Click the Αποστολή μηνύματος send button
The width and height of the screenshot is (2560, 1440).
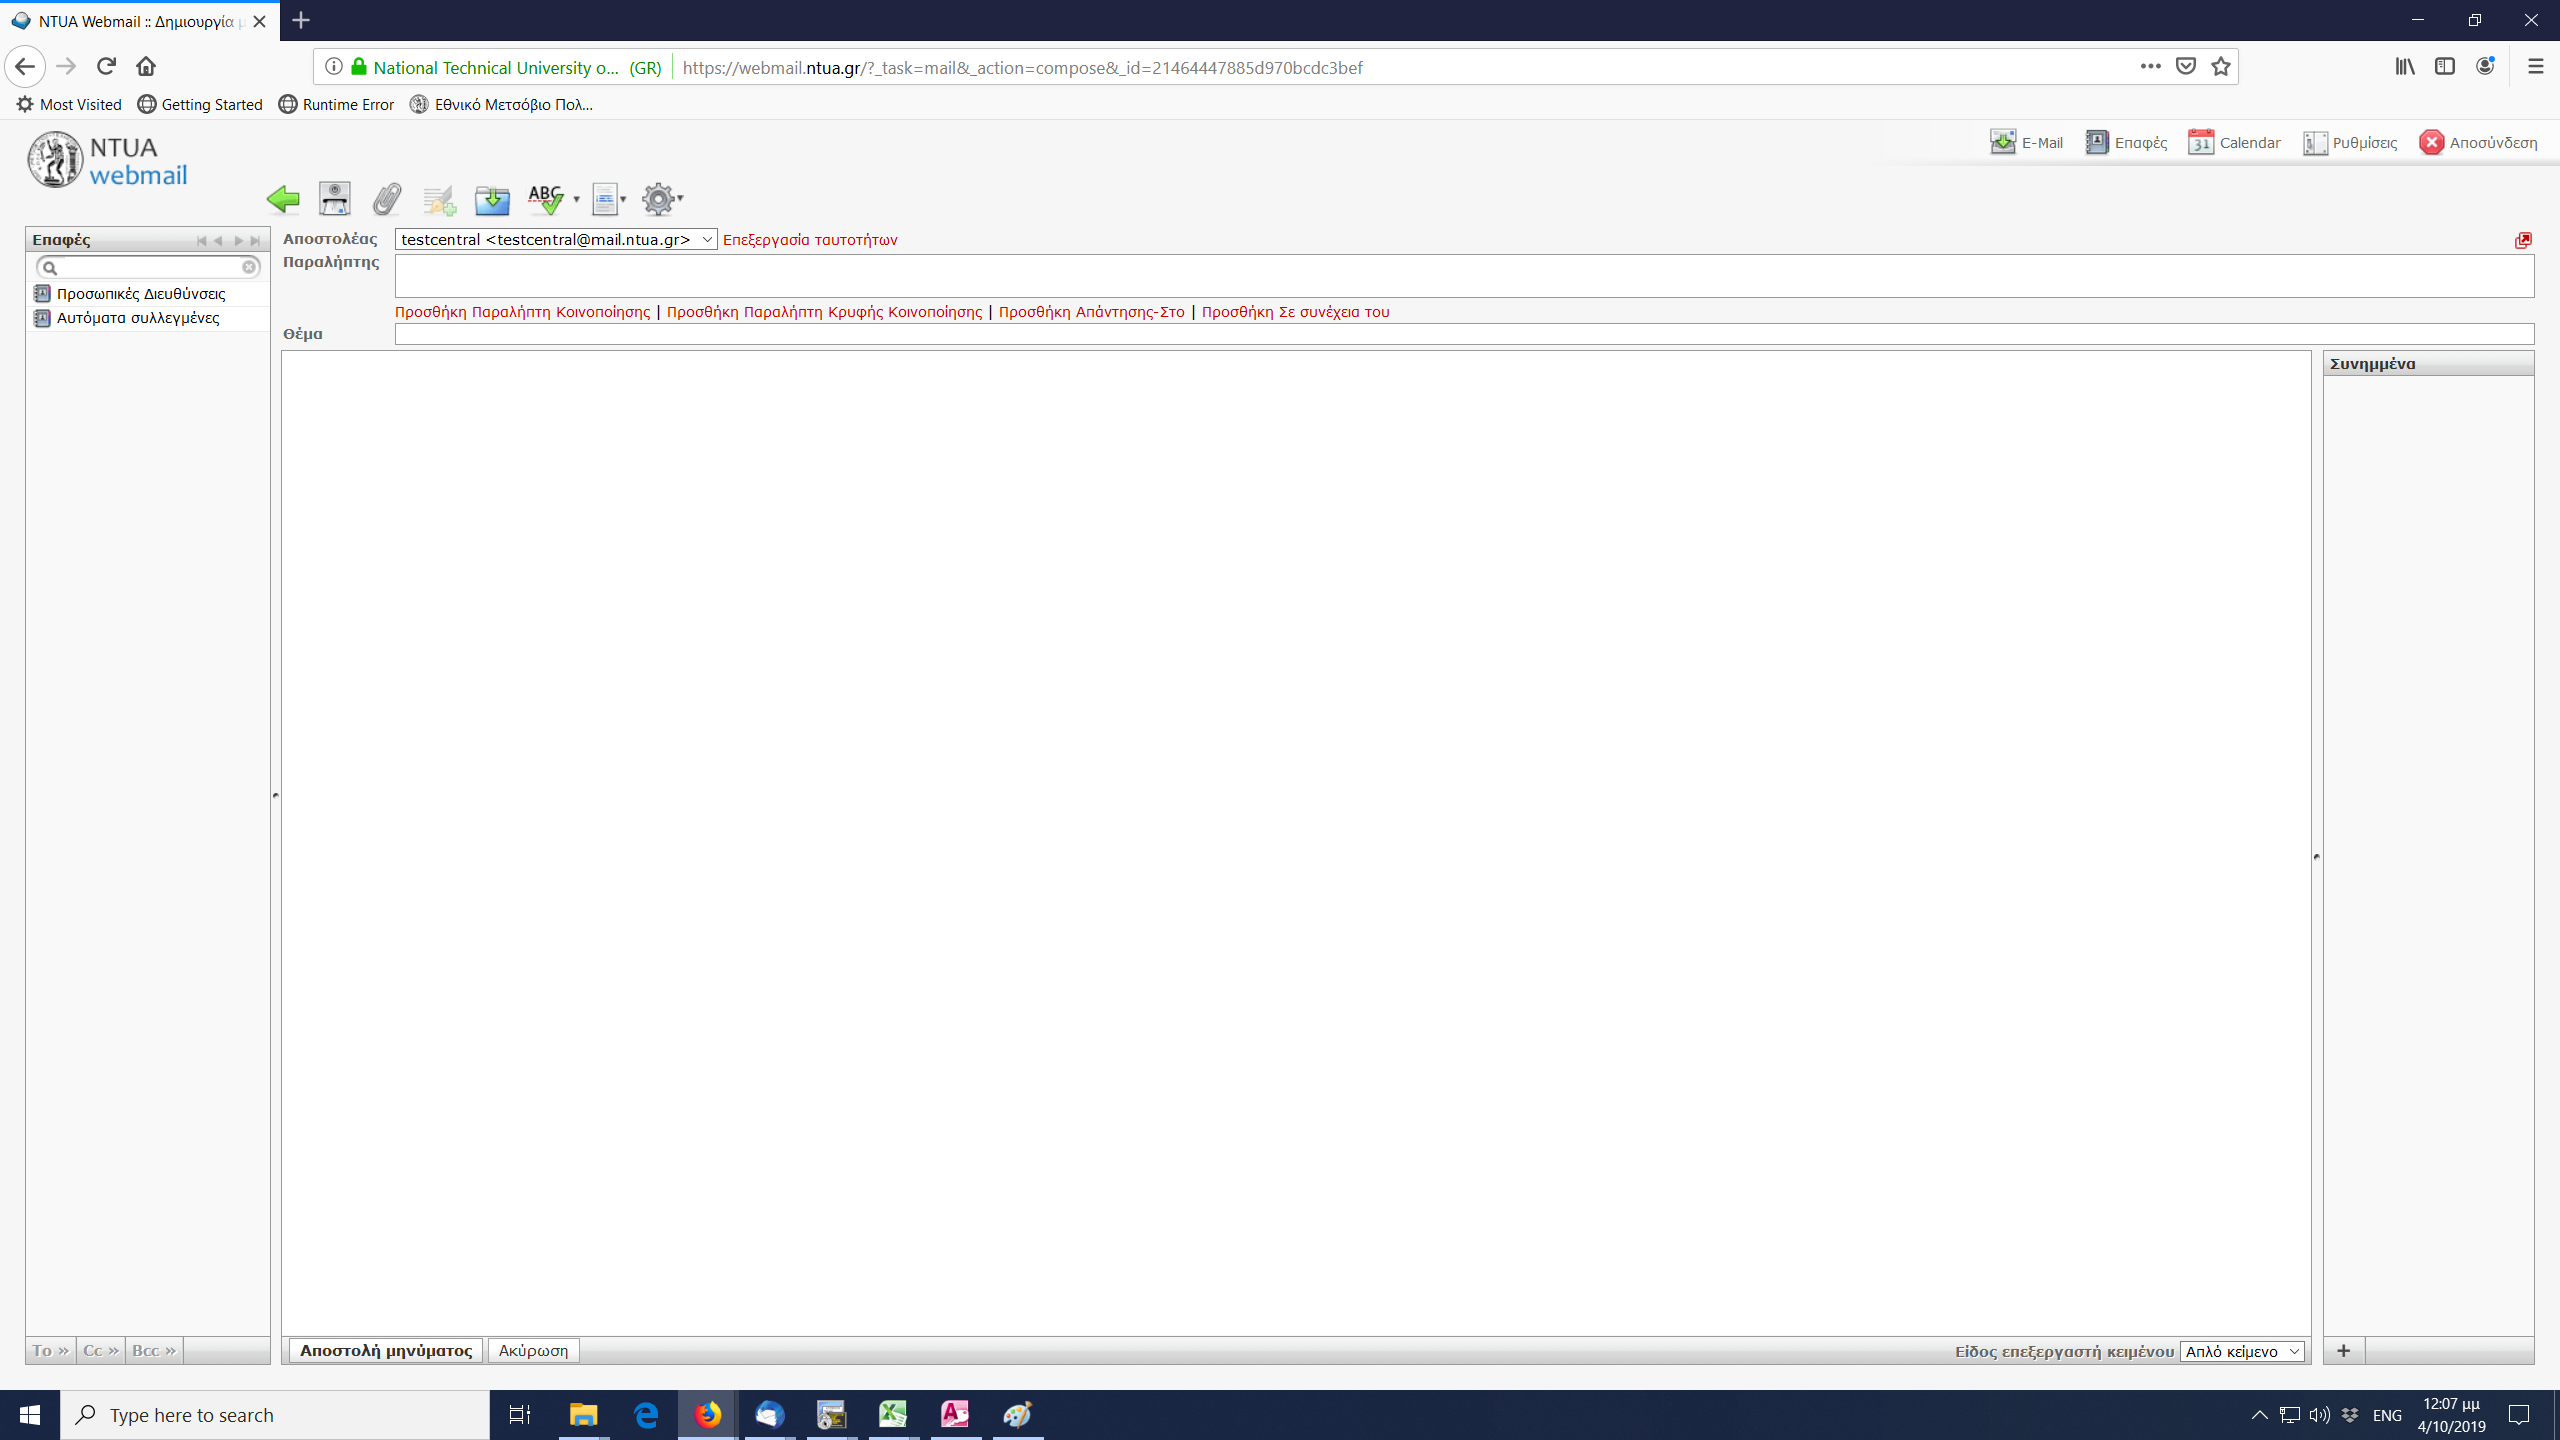pos(386,1351)
